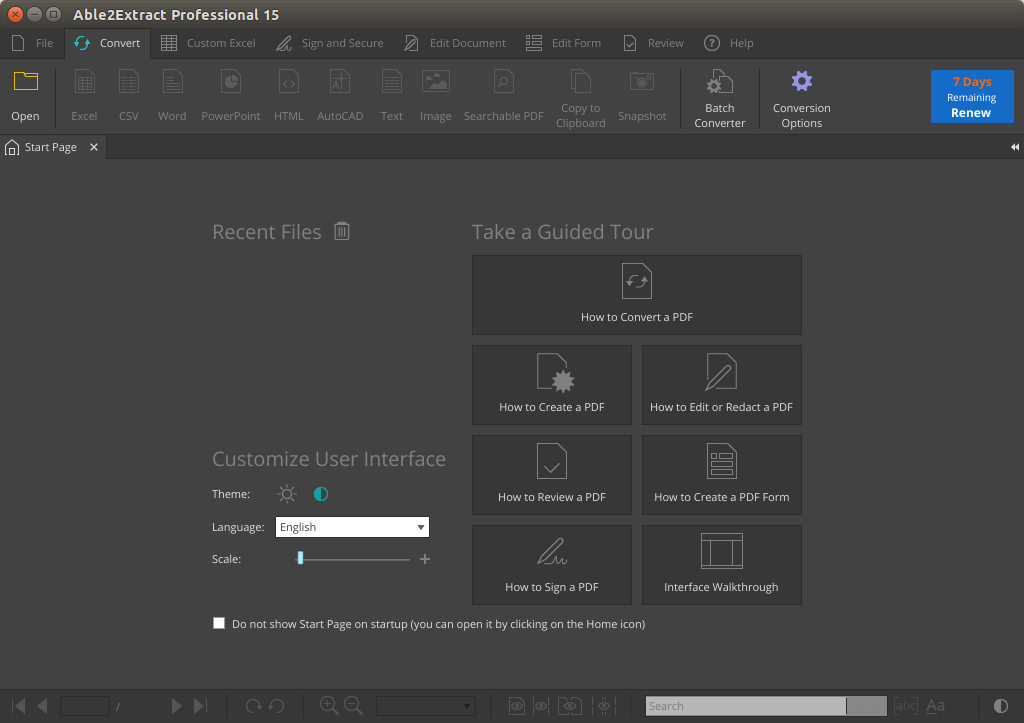Open the Batch Converter tool
The width and height of the screenshot is (1024, 723).
click(719, 98)
